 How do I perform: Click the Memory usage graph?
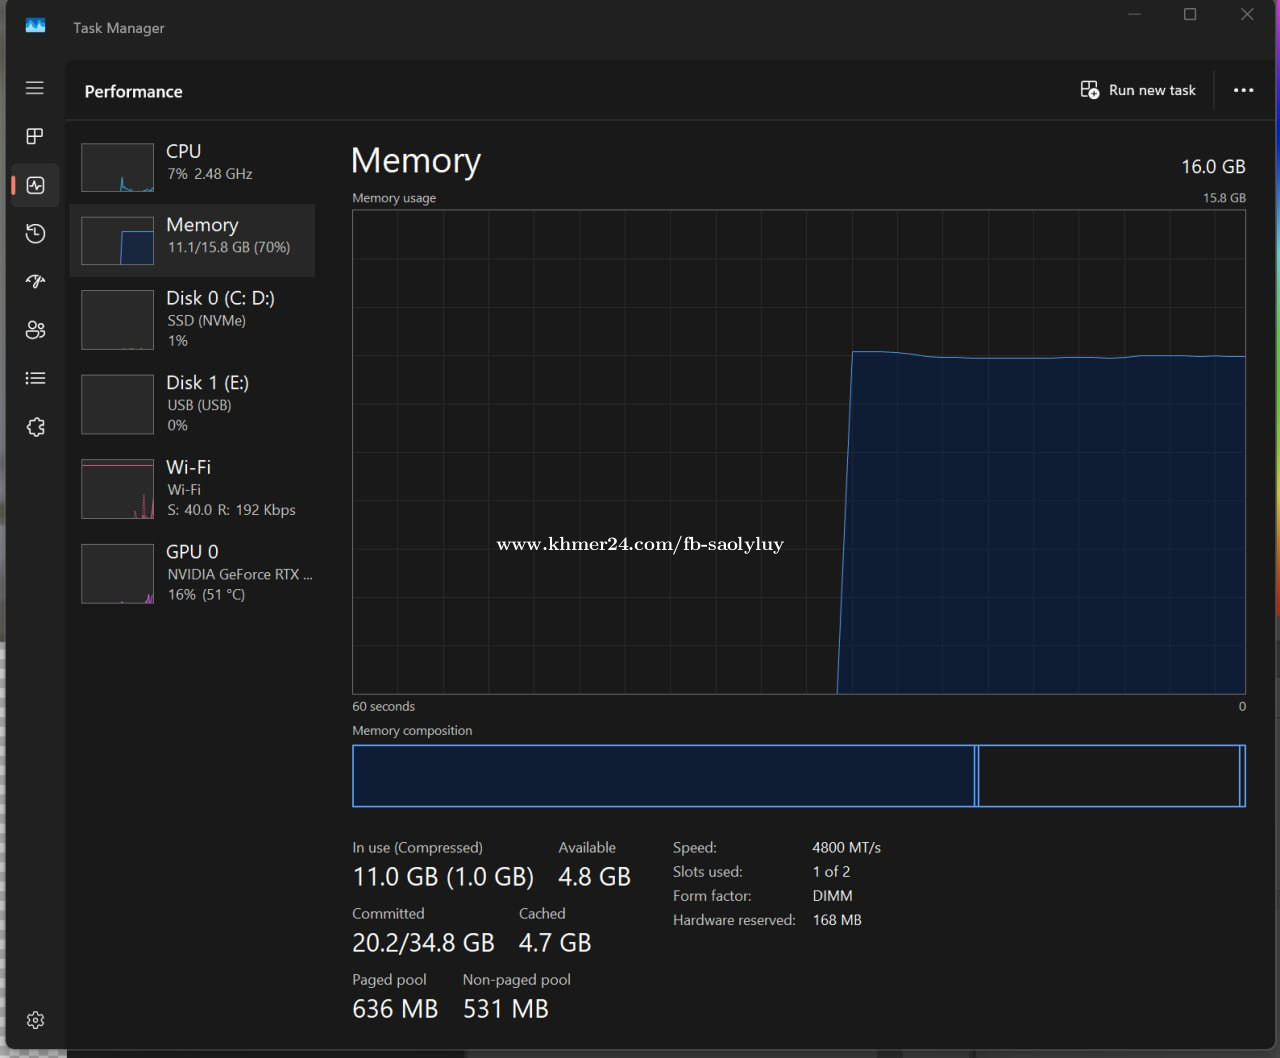(799, 452)
